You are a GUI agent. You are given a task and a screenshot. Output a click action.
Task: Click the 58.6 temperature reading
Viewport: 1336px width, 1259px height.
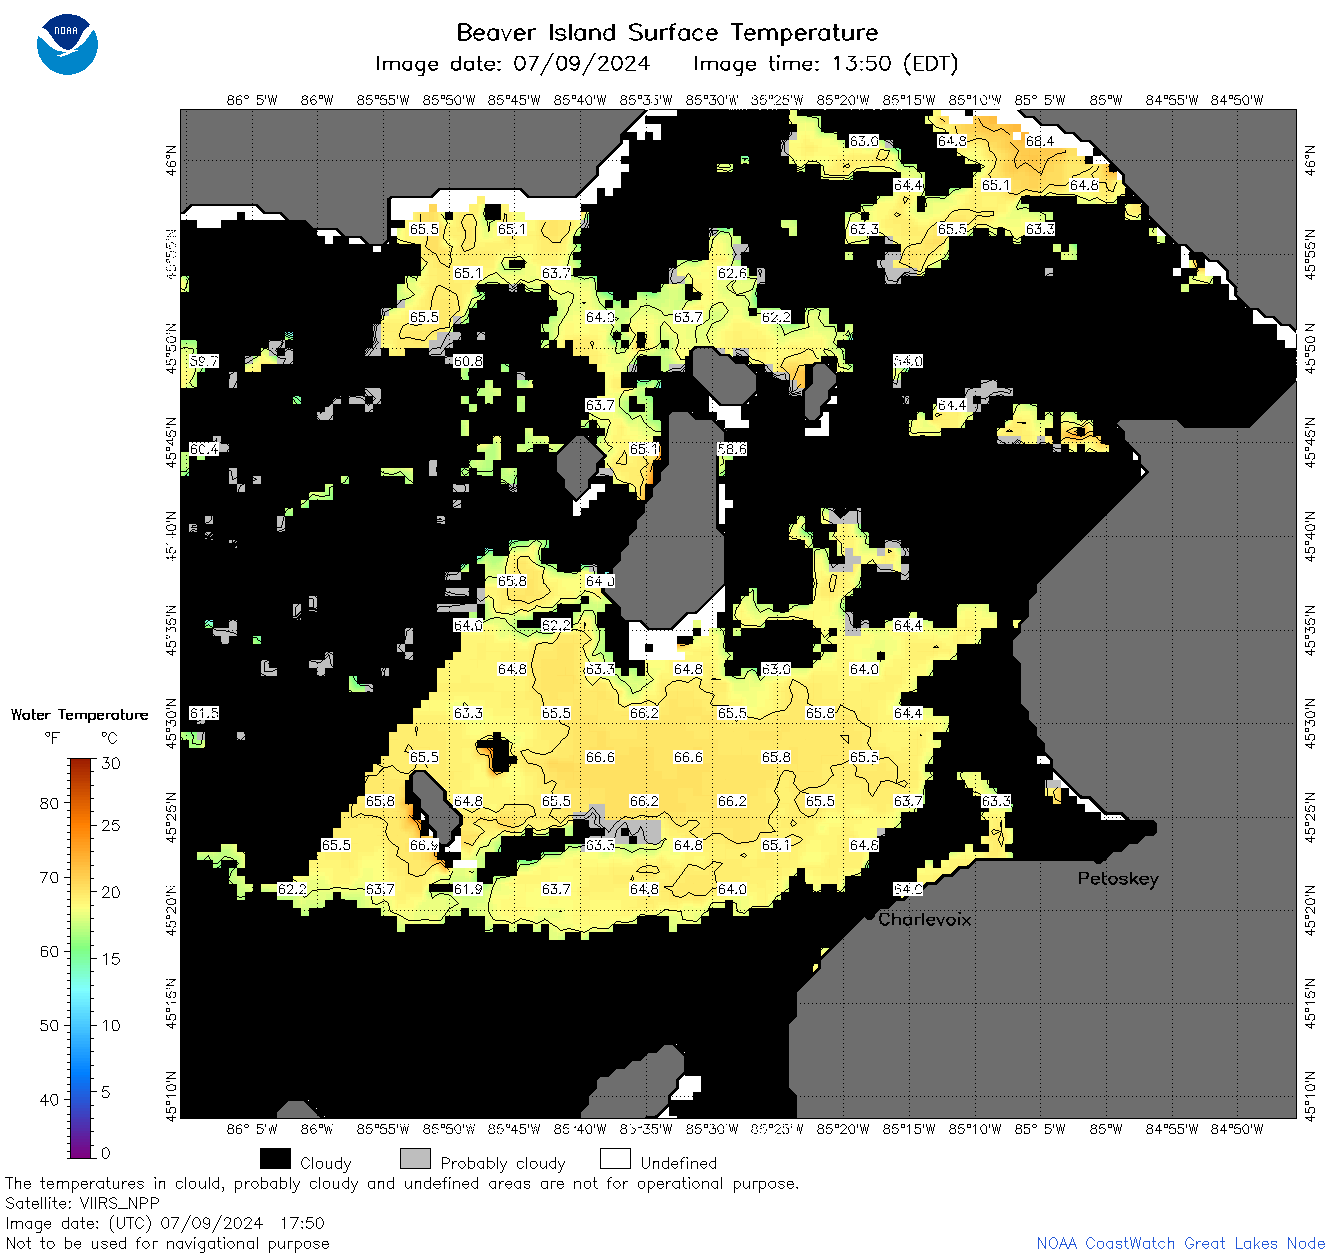coord(732,449)
